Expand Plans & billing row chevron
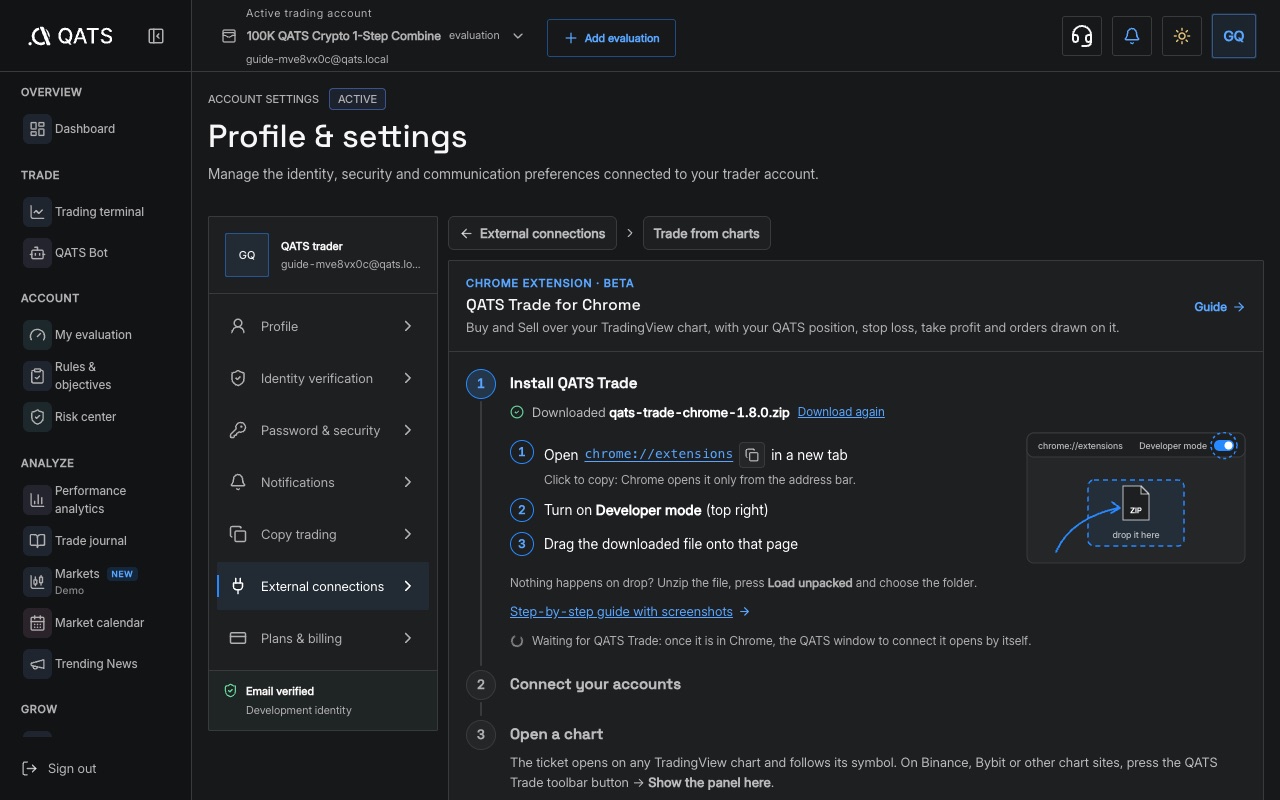The height and width of the screenshot is (800, 1280). 408,638
